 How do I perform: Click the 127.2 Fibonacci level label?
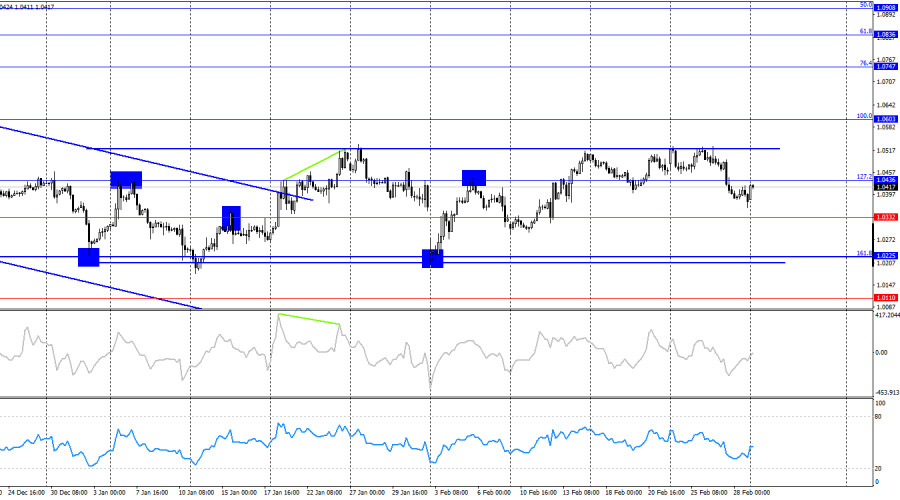(x=864, y=177)
